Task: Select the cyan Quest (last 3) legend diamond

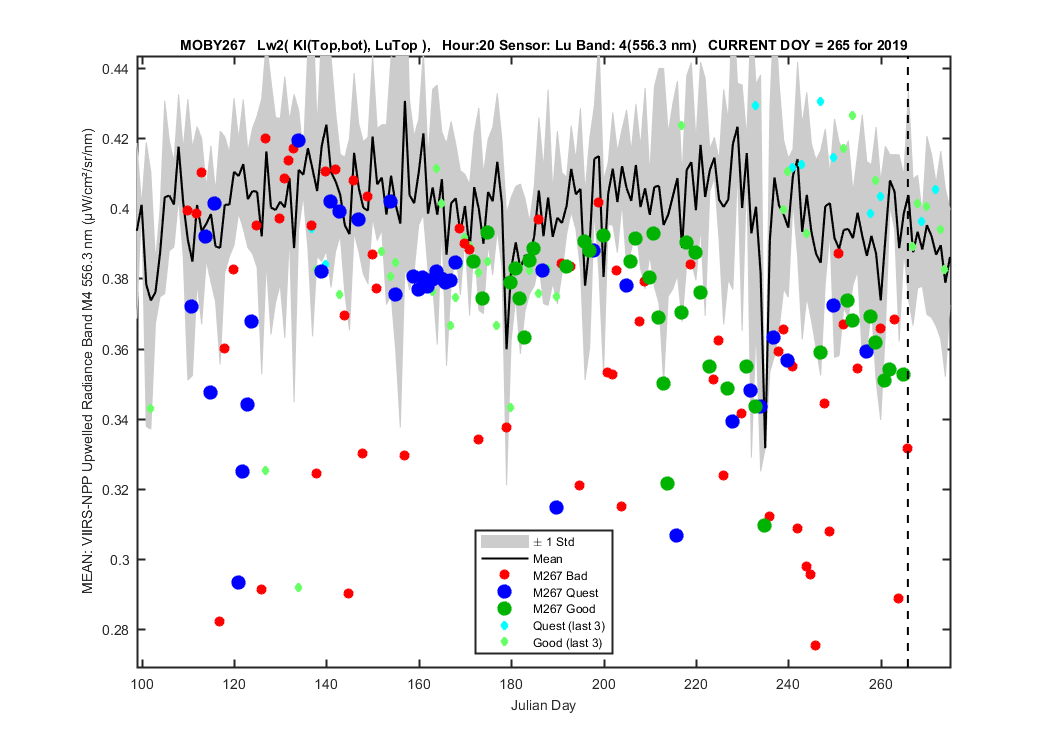Action: (504, 625)
